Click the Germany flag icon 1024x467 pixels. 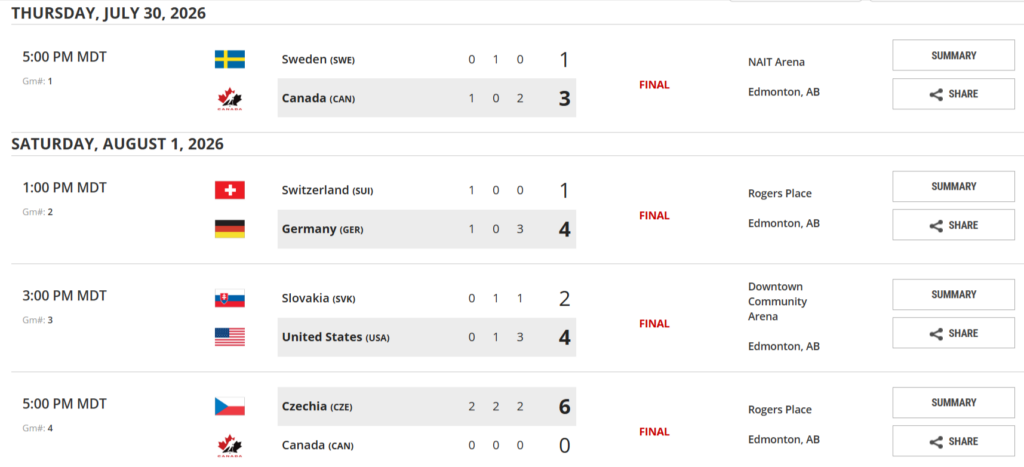[229, 229]
